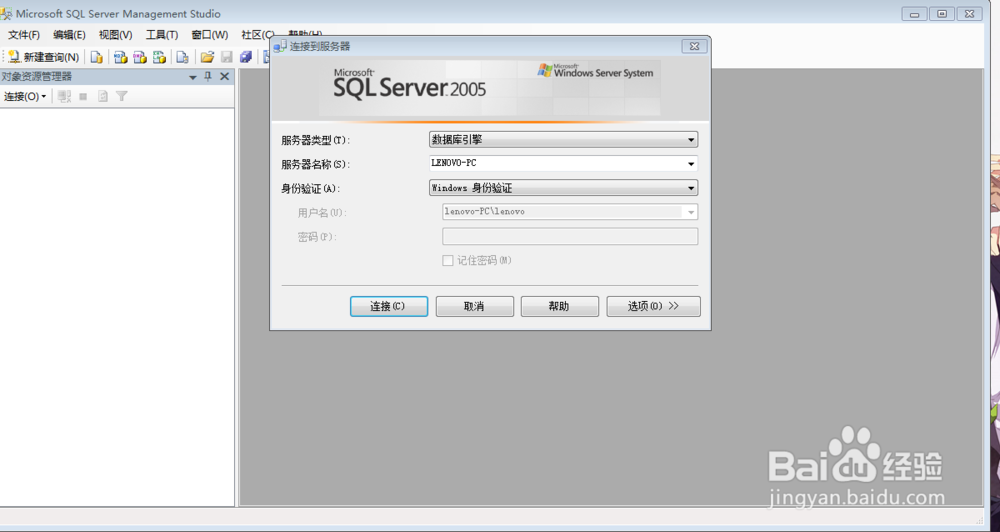Click the grayed-out Save disk icon
The width and height of the screenshot is (1000, 532).
(226, 57)
